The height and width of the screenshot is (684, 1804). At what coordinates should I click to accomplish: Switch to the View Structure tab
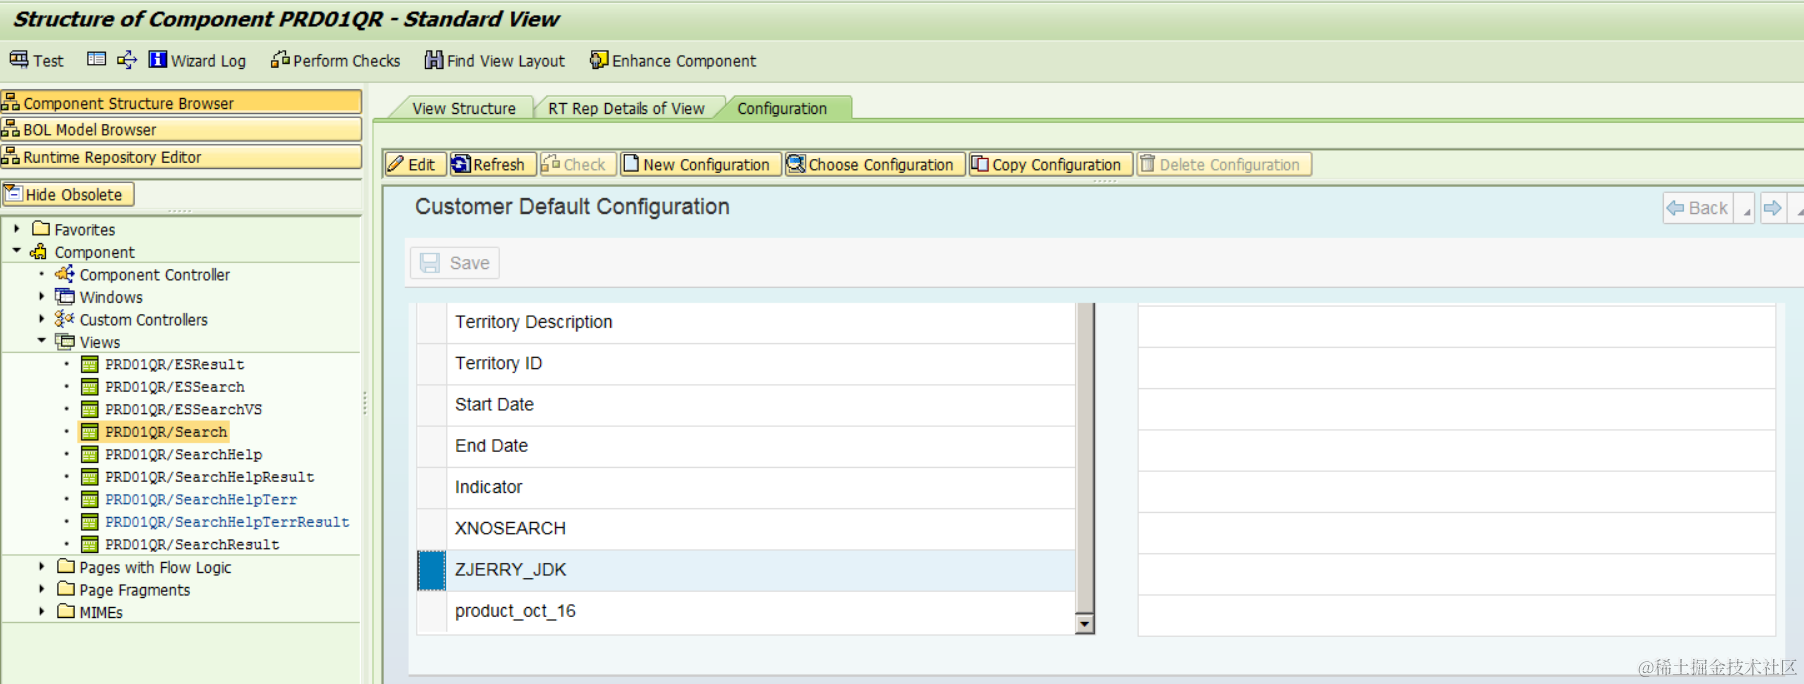coord(464,108)
